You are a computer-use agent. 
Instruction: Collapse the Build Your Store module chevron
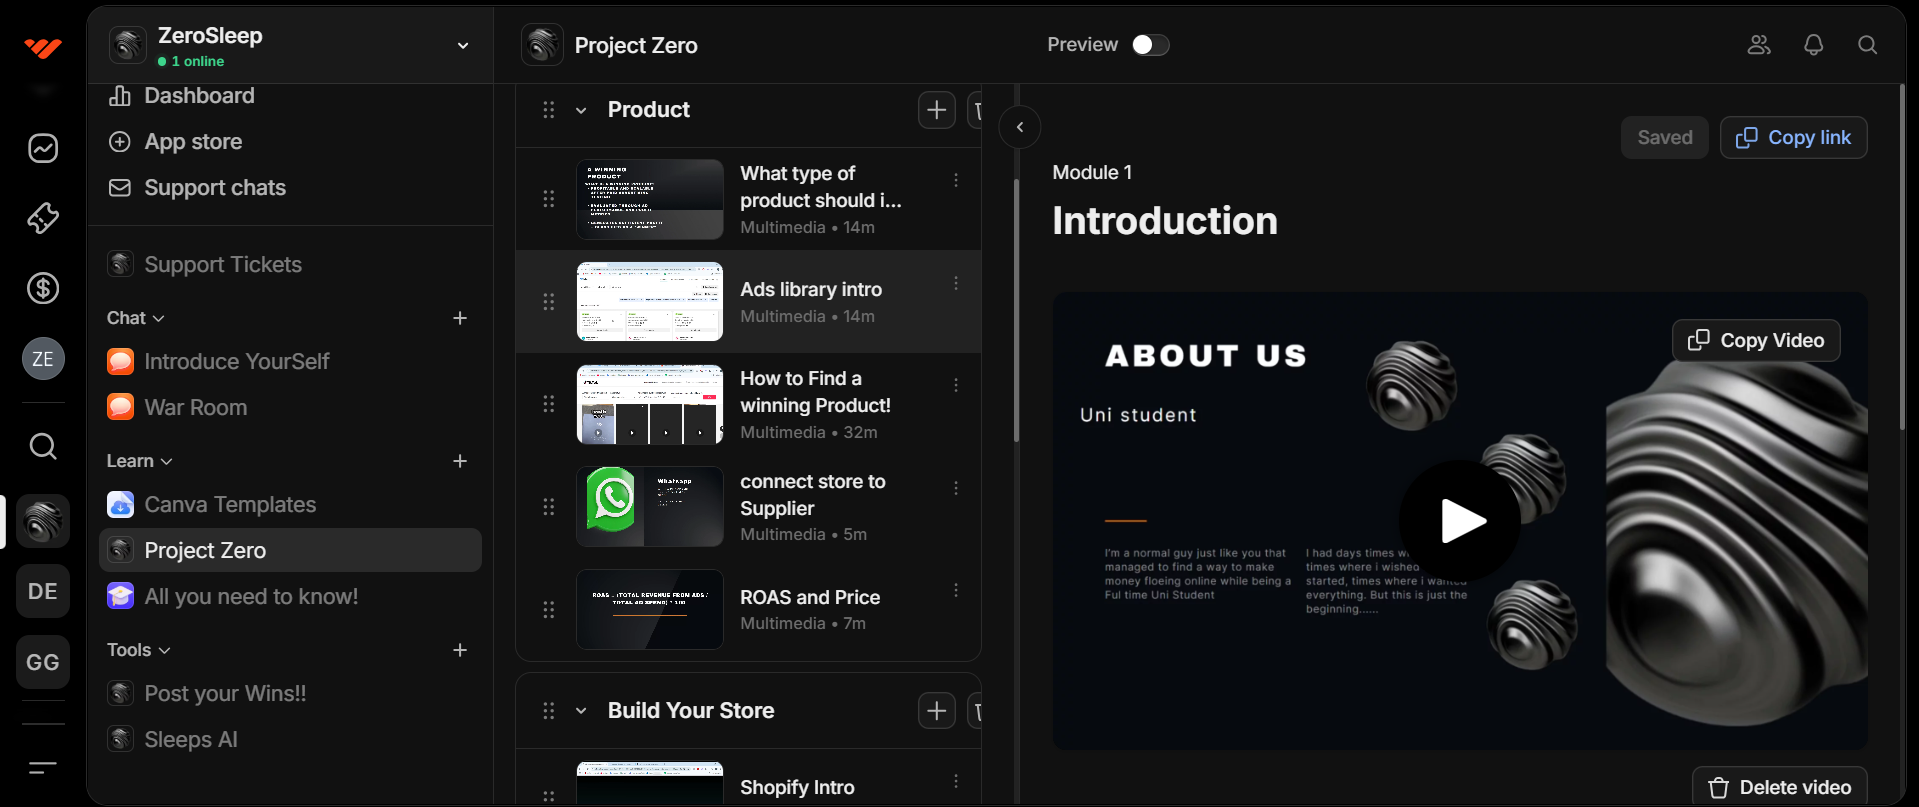tap(581, 711)
